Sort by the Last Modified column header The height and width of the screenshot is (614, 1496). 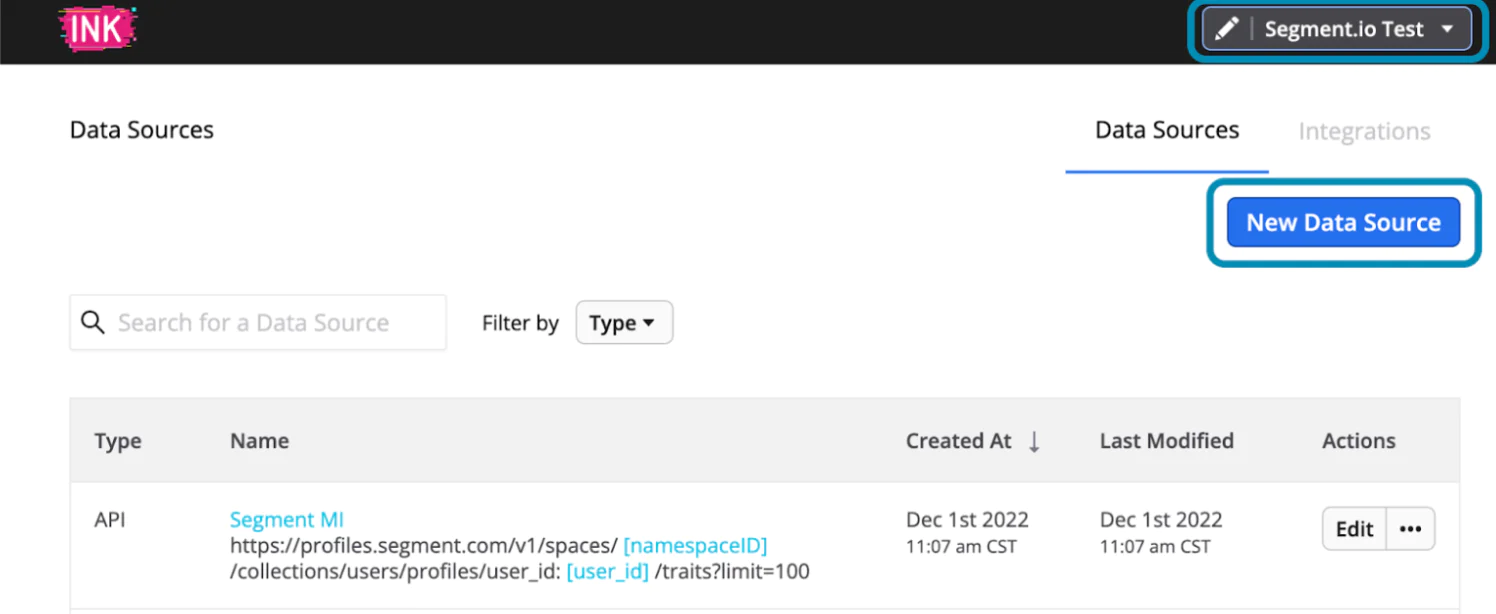(x=1166, y=441)
